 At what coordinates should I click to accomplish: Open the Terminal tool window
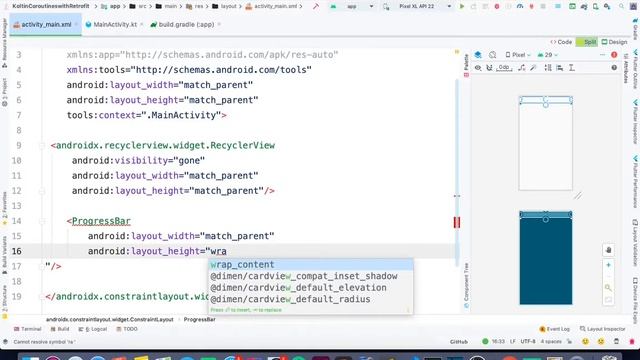pyautogui.click(x=27, y=329)
